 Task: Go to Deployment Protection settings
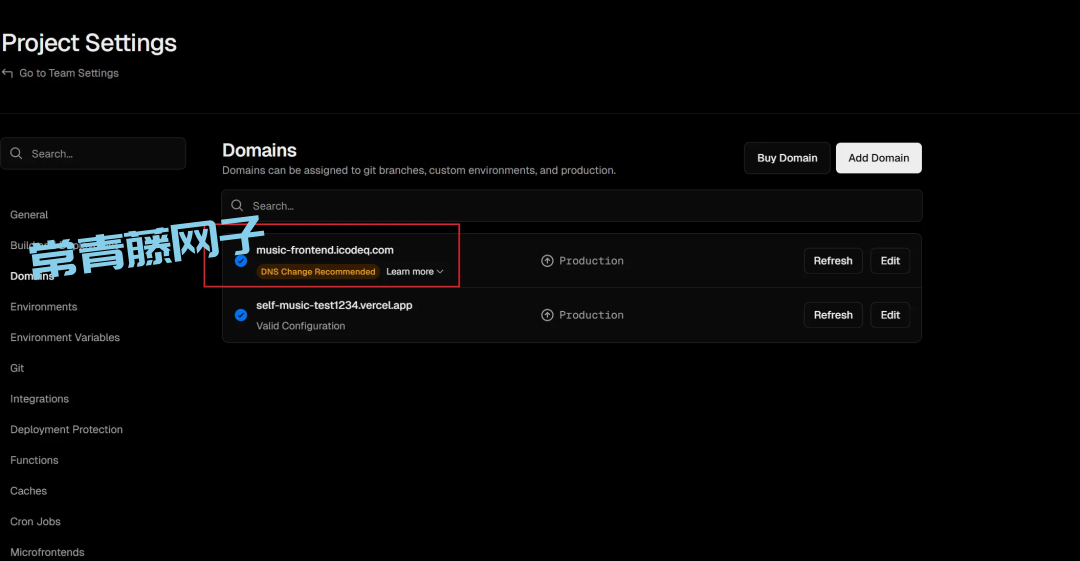(66, 430)
